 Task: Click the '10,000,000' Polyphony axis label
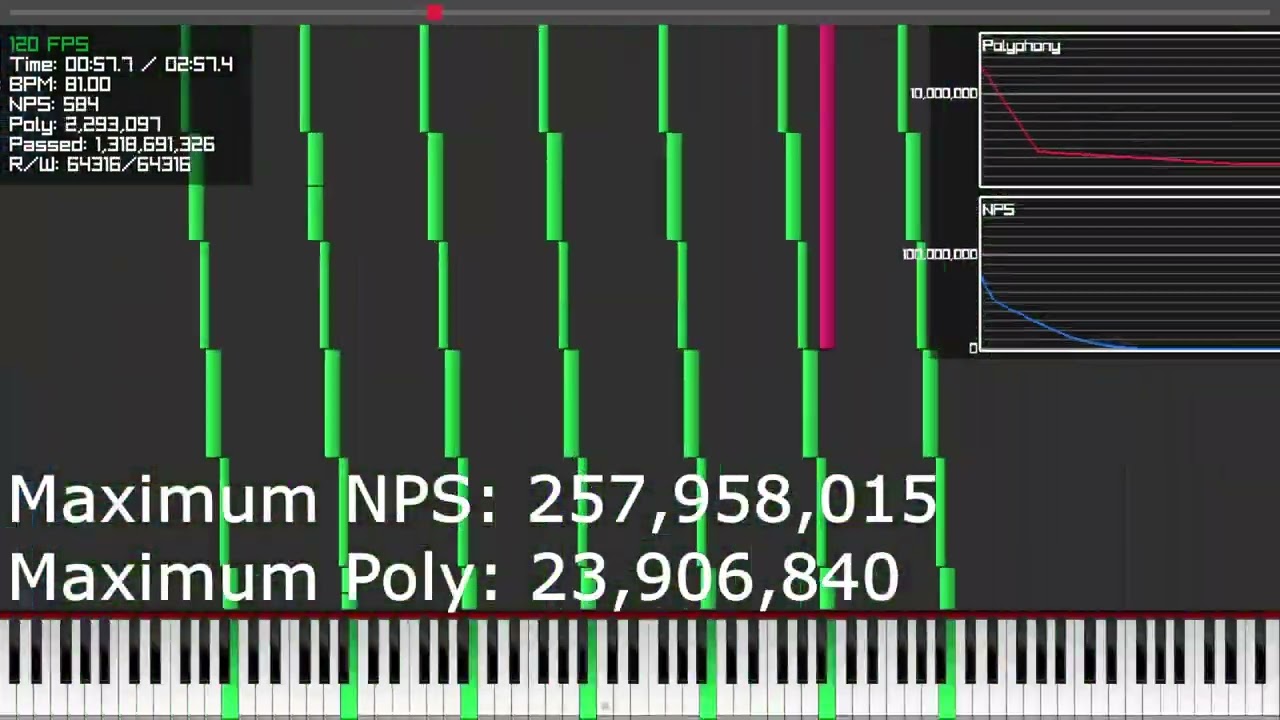coord(943,93)
